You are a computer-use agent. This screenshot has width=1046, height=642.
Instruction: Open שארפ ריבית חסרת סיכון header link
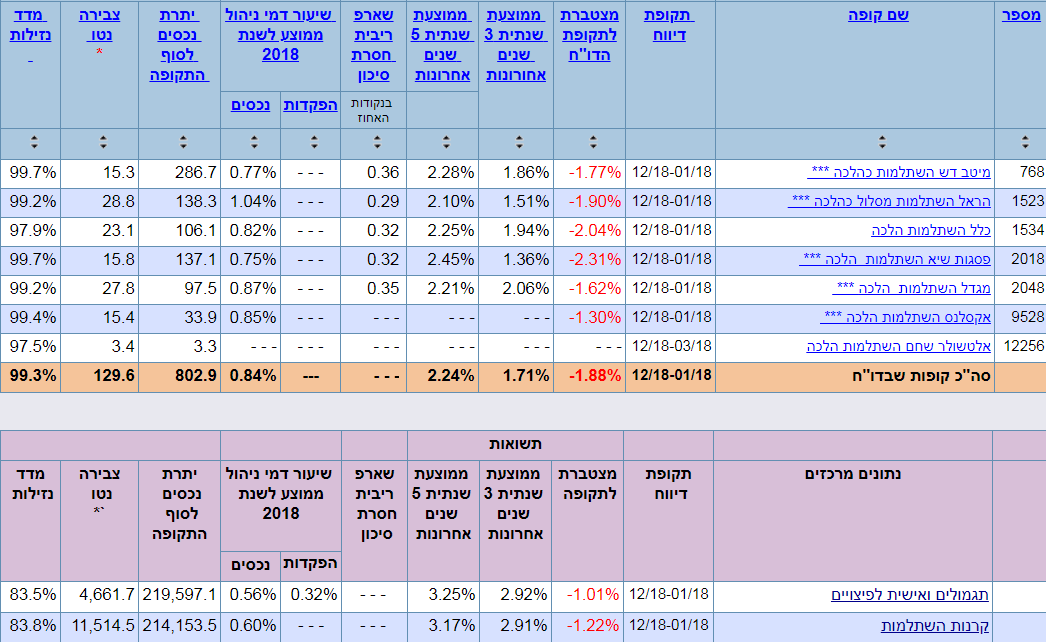(x=373, y=45)
